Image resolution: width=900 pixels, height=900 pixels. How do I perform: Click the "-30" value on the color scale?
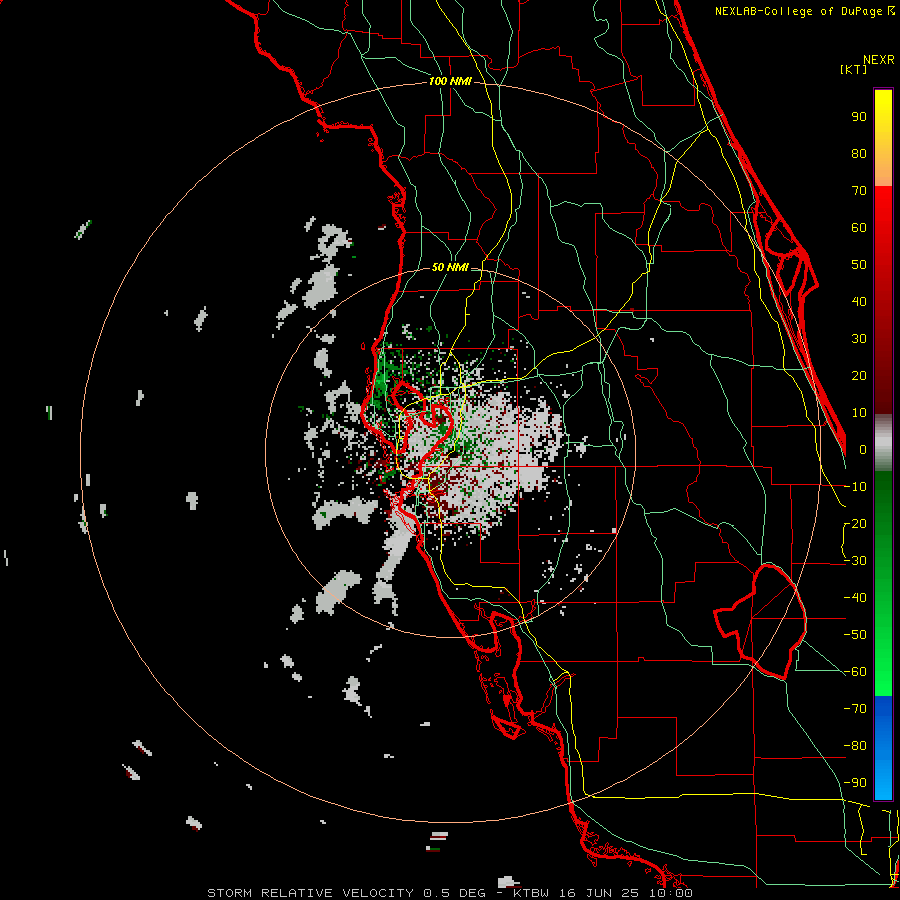pos(855,561)
